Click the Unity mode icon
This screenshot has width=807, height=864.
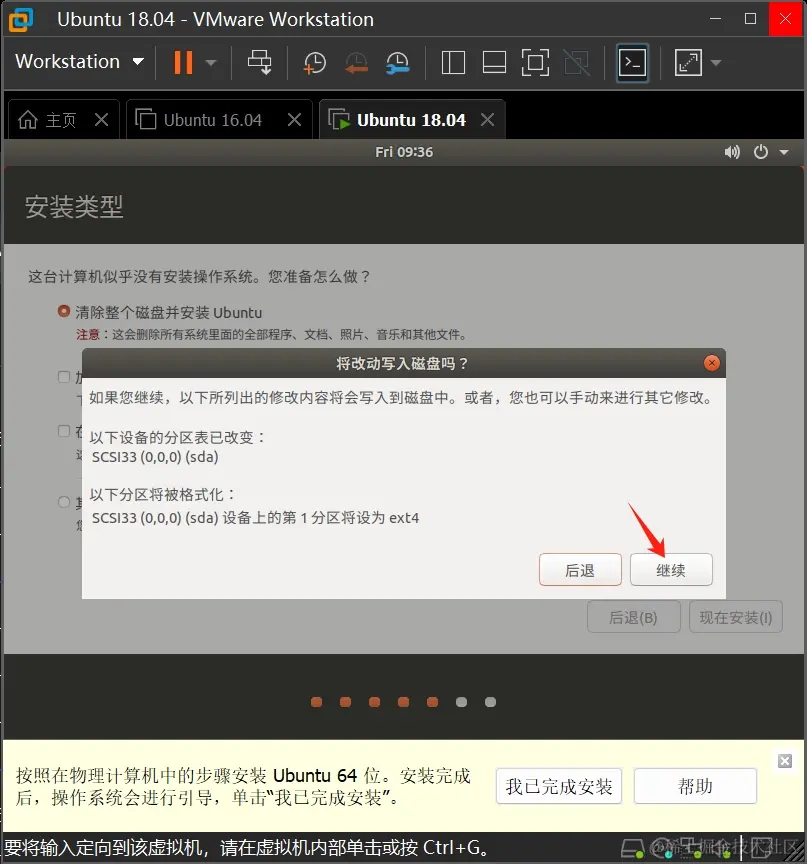click(577, 62)
